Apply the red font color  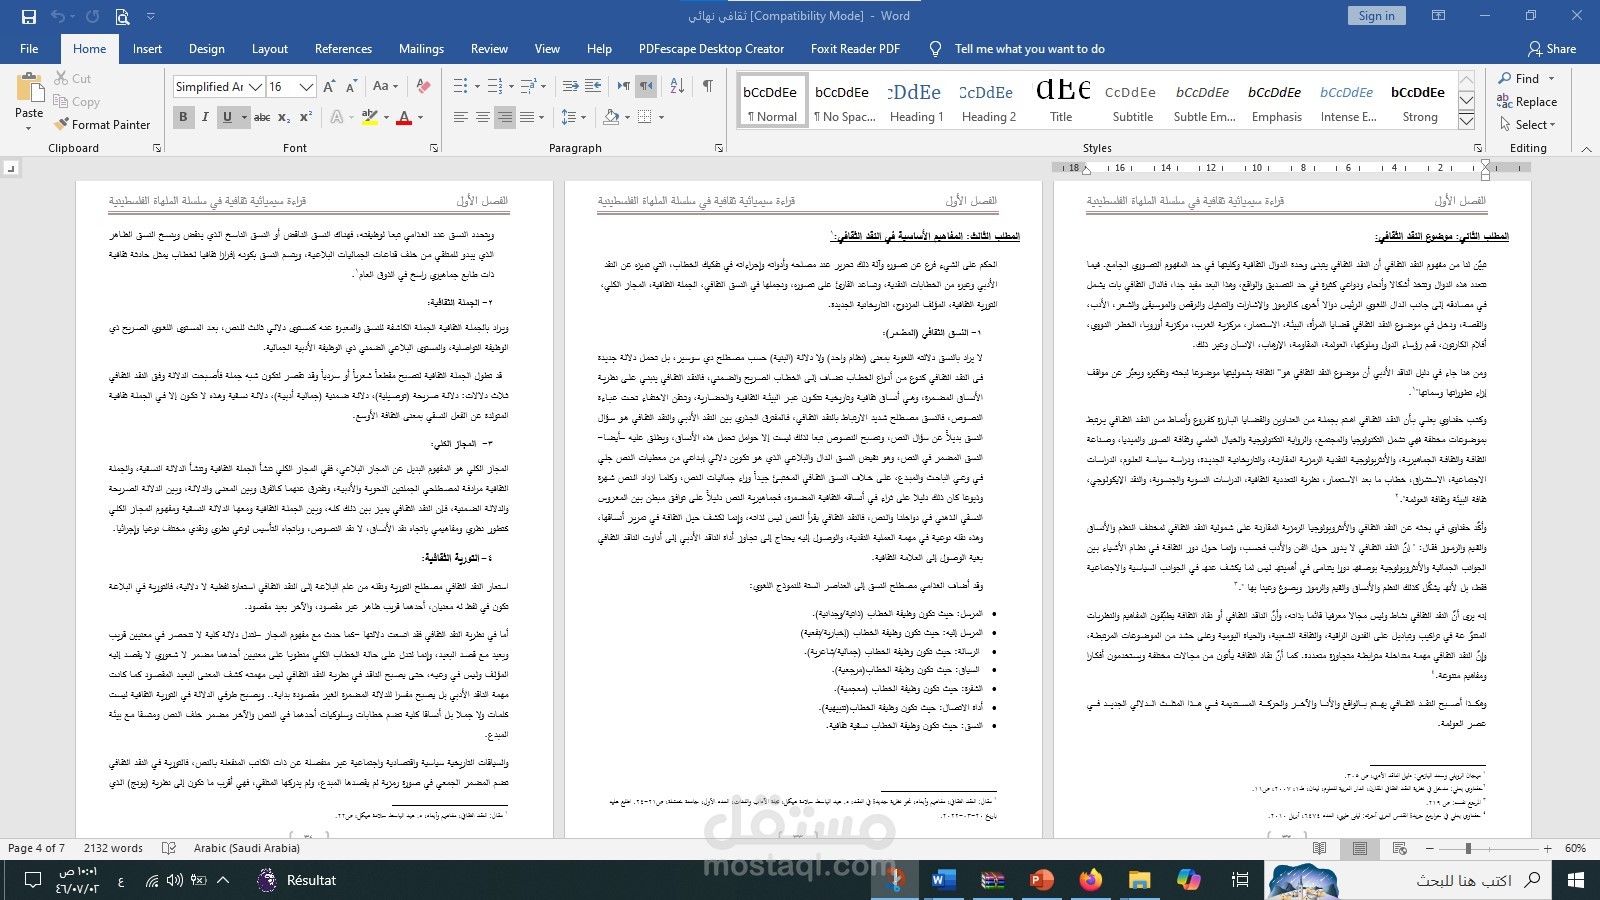pos(404,117)
